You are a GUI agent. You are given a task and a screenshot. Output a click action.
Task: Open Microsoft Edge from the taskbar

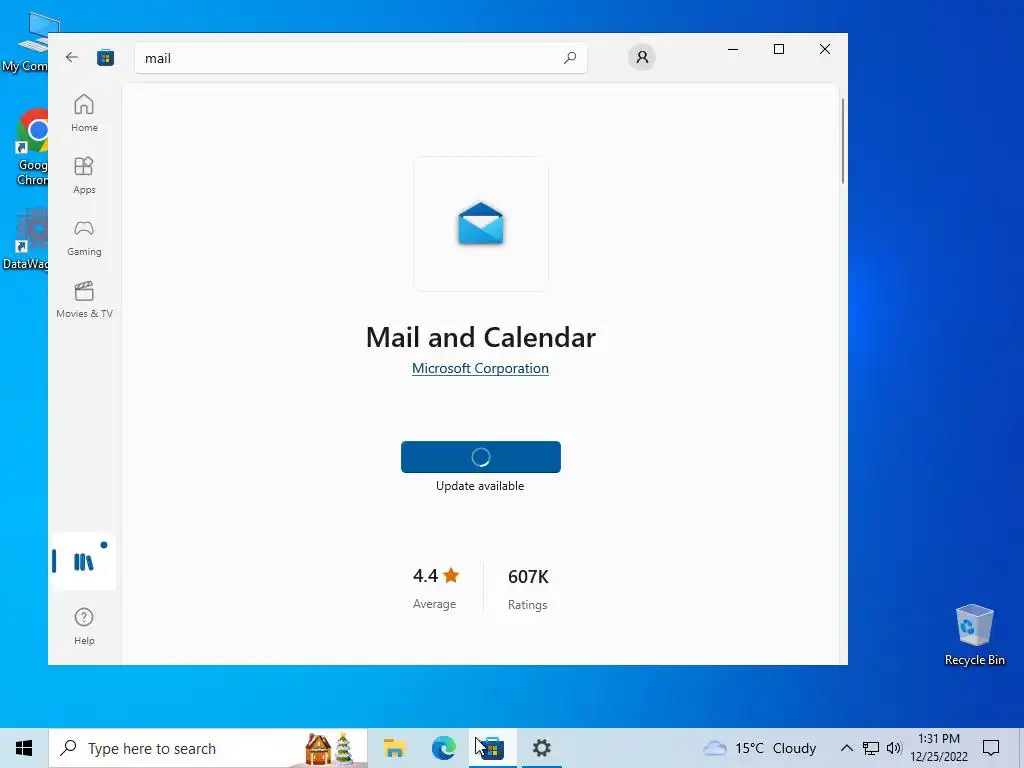[443, 748]
